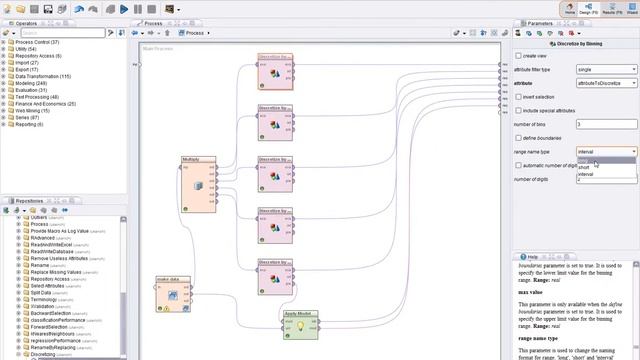Select the make data operator
Image resolution: width=640 pixels, height=360 pixels.
tap(173, 294)
